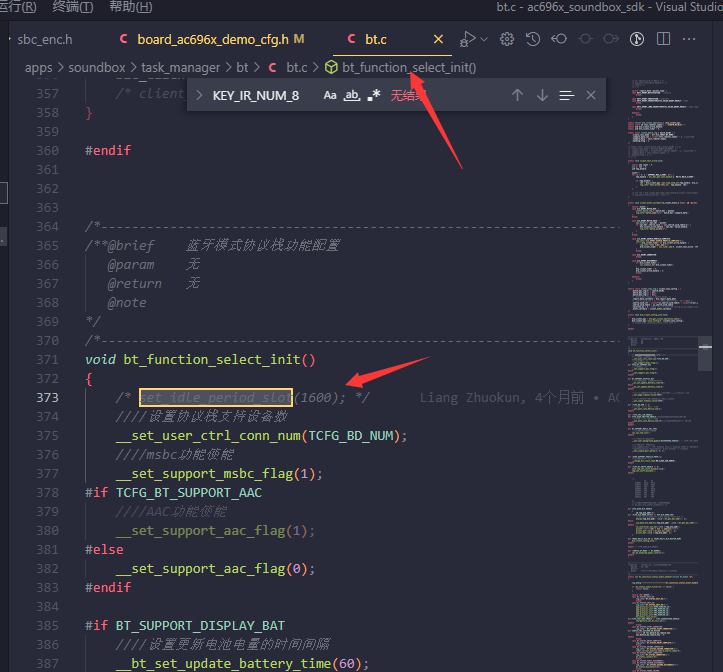Toggle Find in Selection icon
The width and height of the screenshot is (723, 672).
coord(567,95)
